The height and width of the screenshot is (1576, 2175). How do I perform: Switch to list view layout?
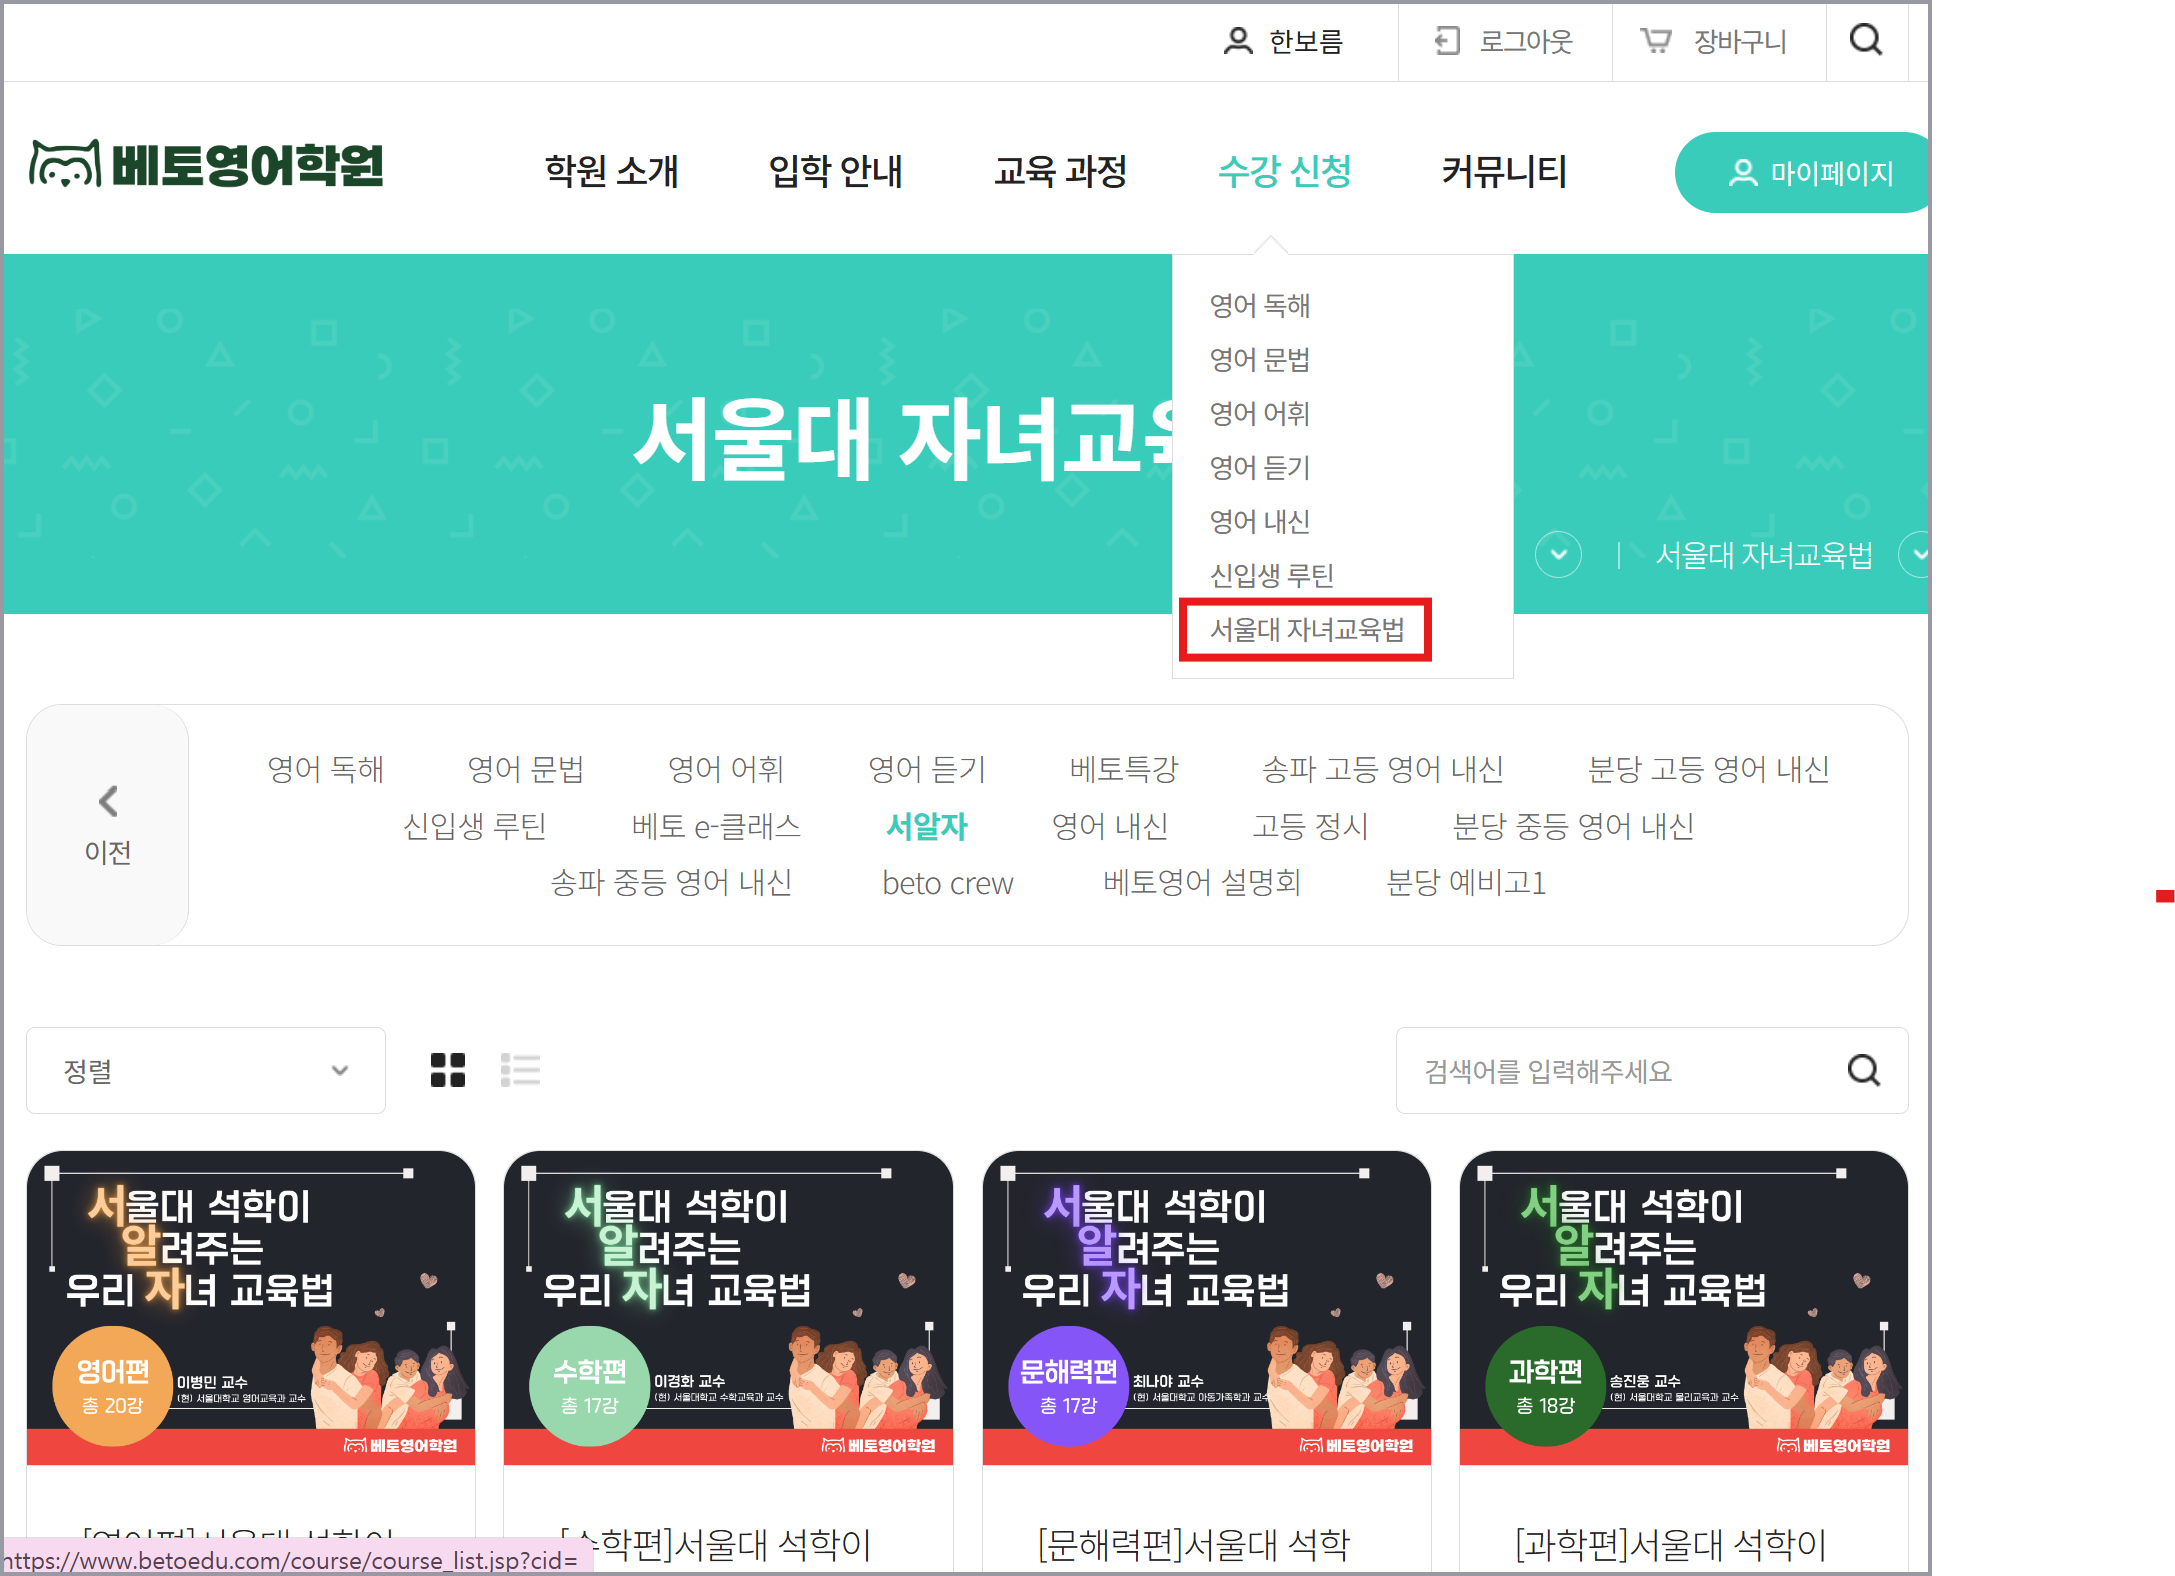520,1070
